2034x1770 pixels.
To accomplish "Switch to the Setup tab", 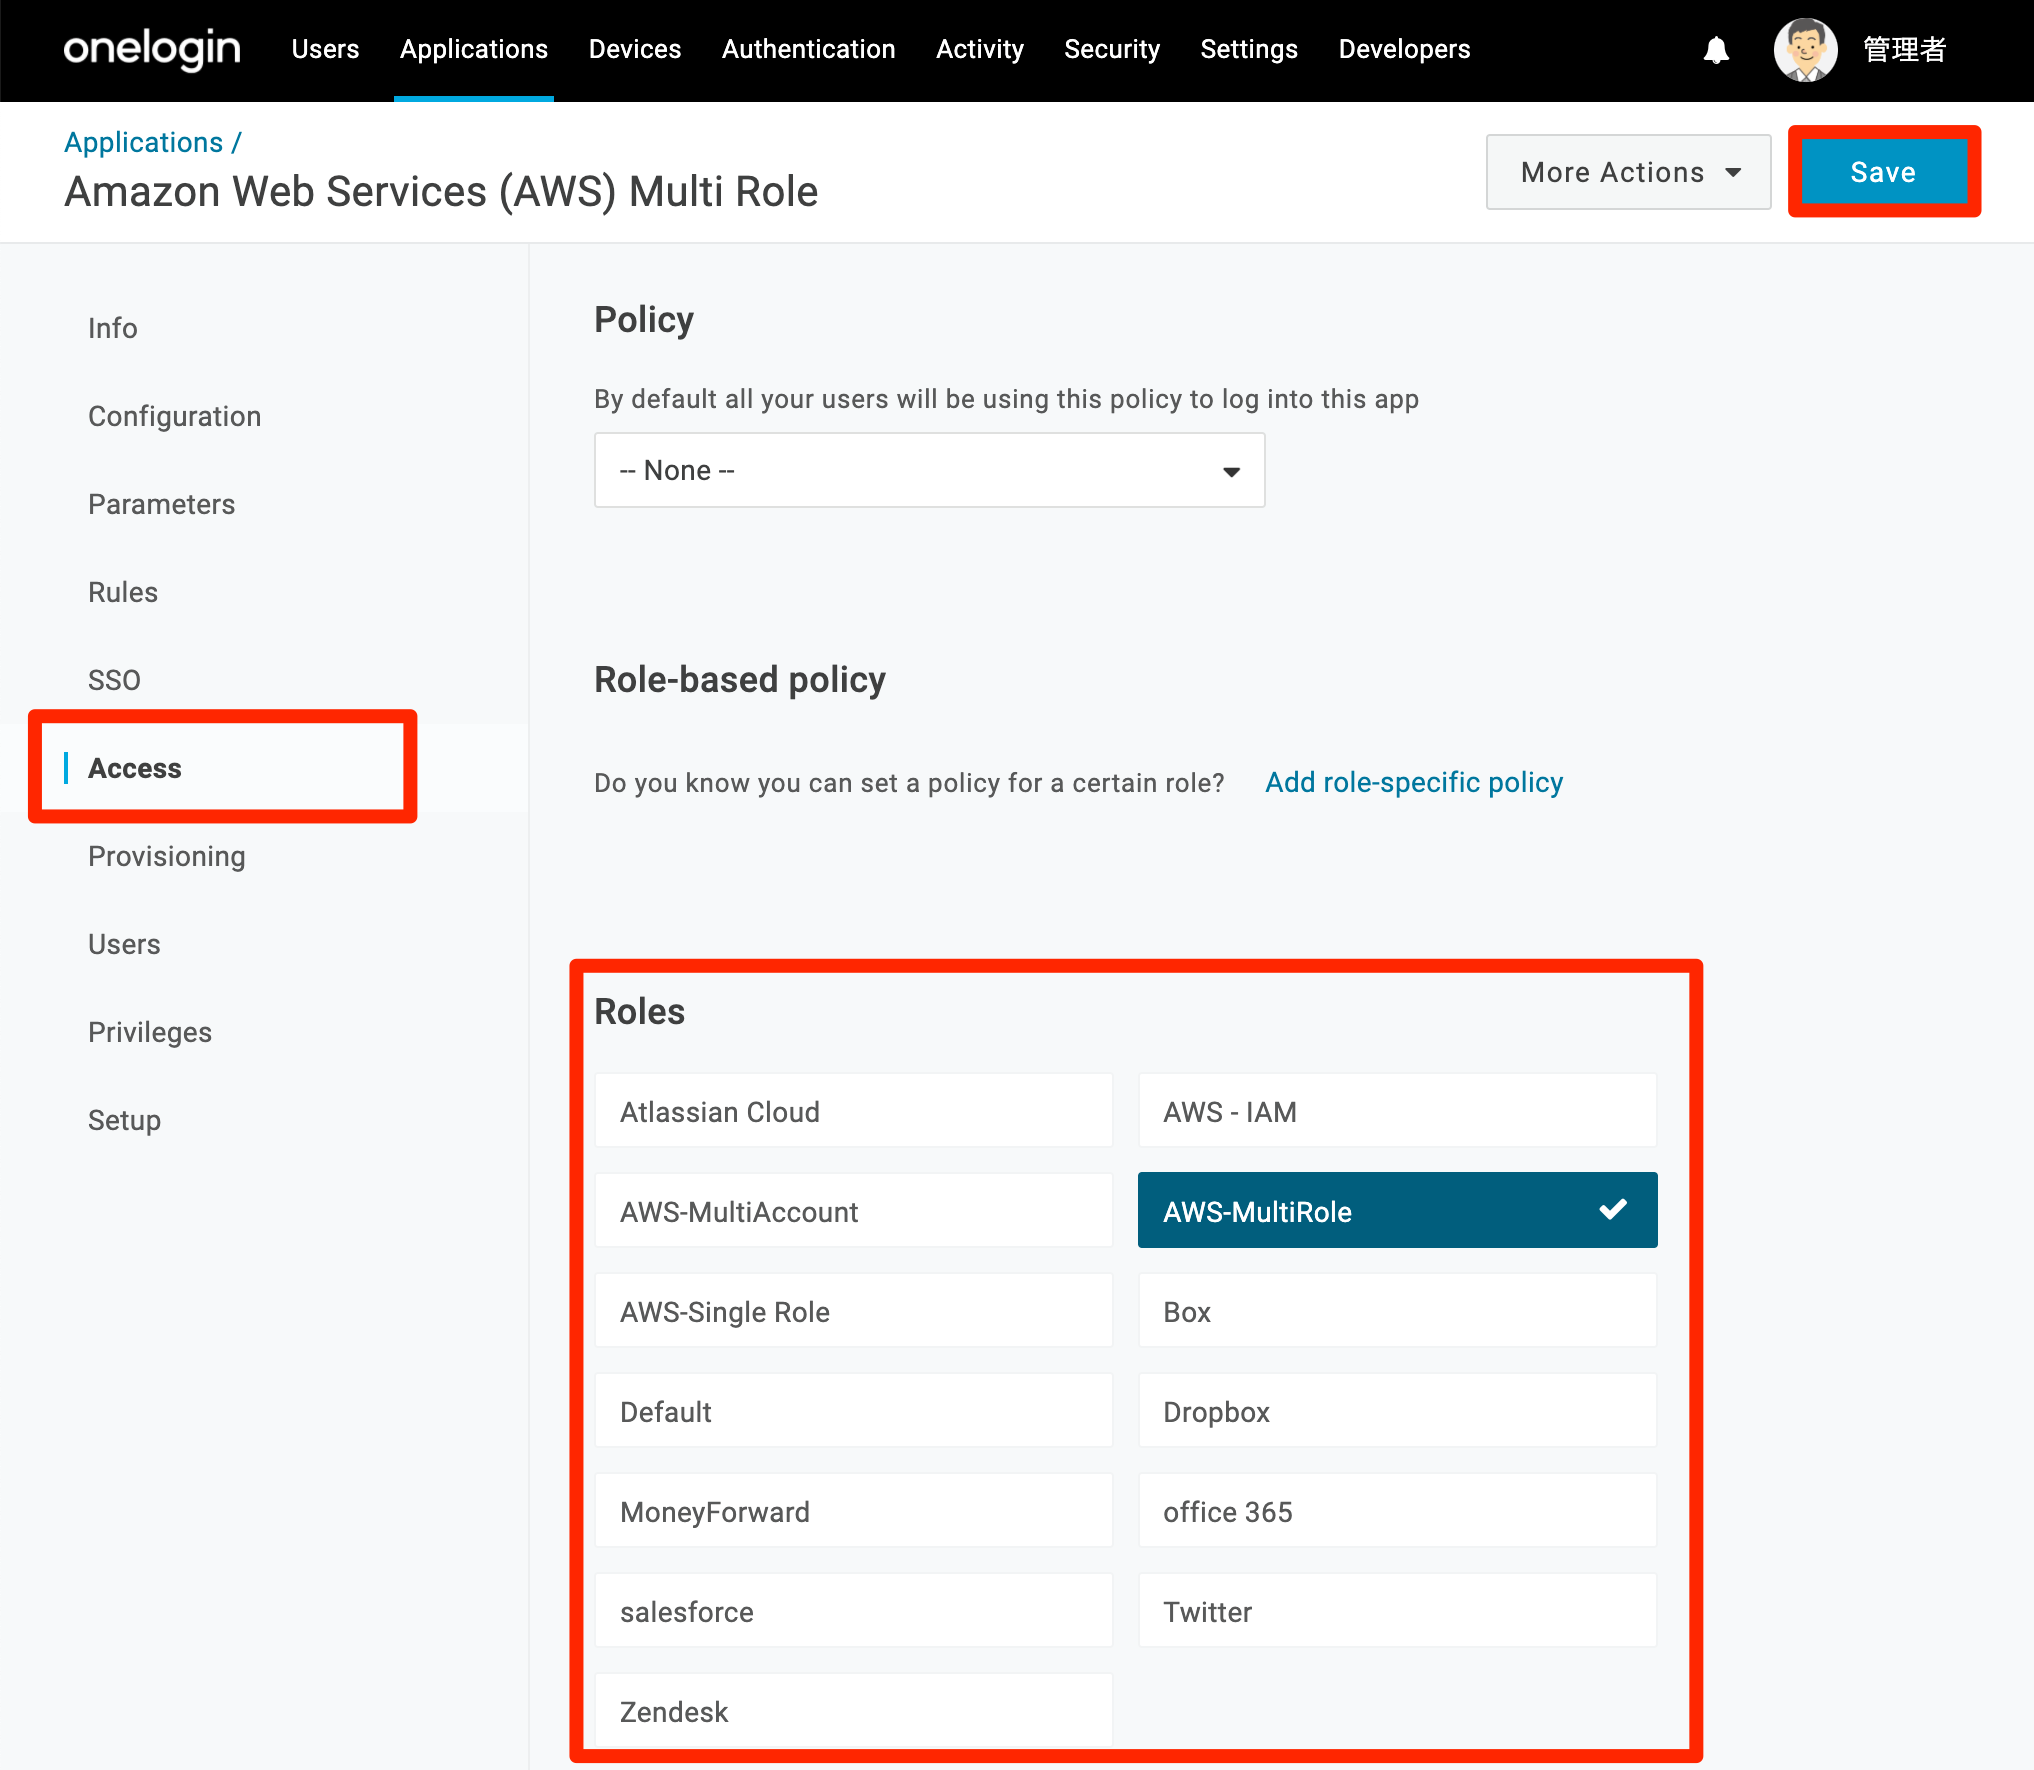I will click(x=124, y=1120).
